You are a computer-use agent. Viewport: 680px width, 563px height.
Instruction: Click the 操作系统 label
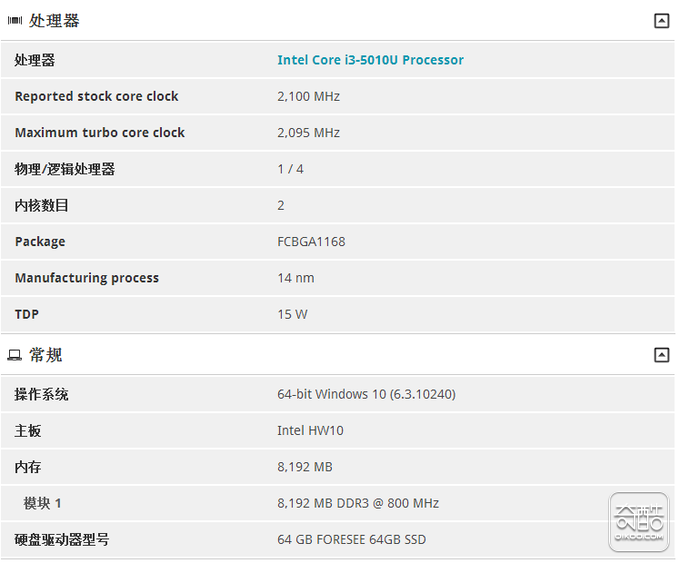(x=41, y=394)
